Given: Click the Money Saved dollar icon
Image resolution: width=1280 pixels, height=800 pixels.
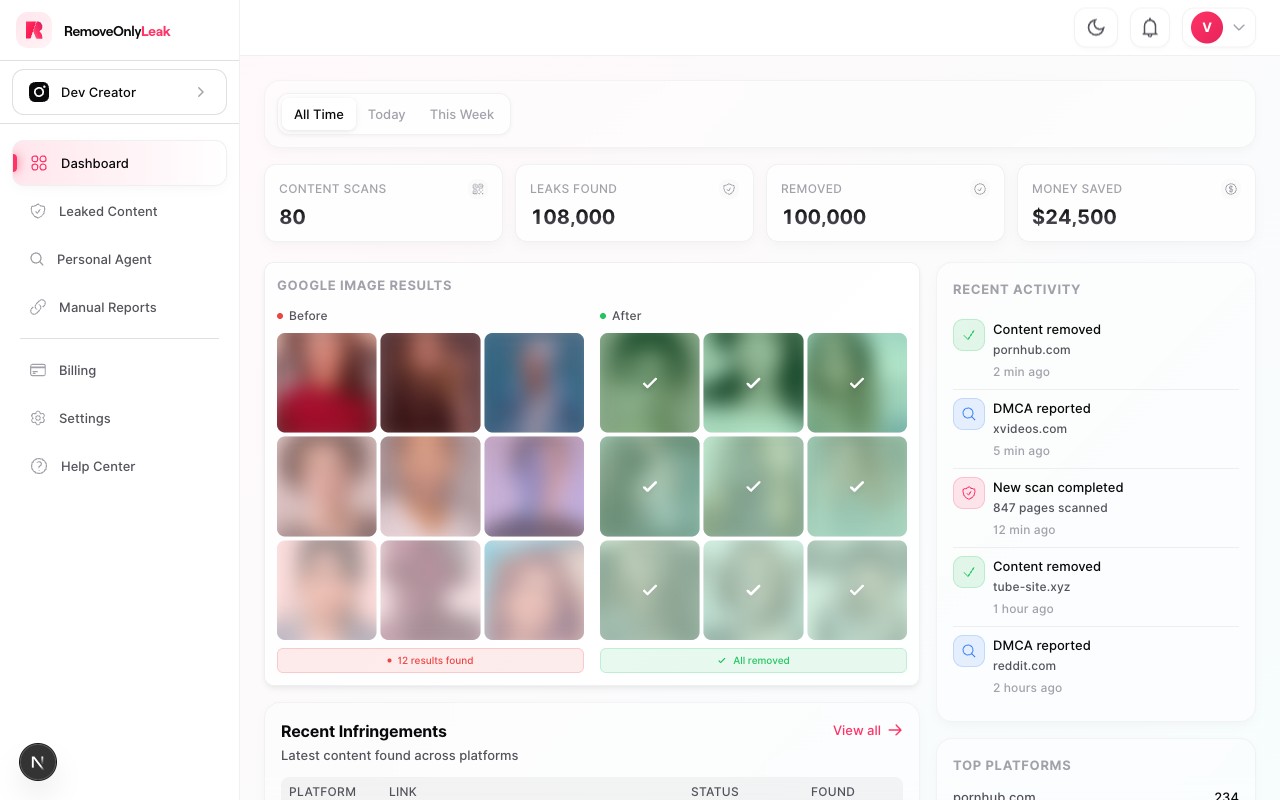Looking at the screenshot, I should [1231, 189].
